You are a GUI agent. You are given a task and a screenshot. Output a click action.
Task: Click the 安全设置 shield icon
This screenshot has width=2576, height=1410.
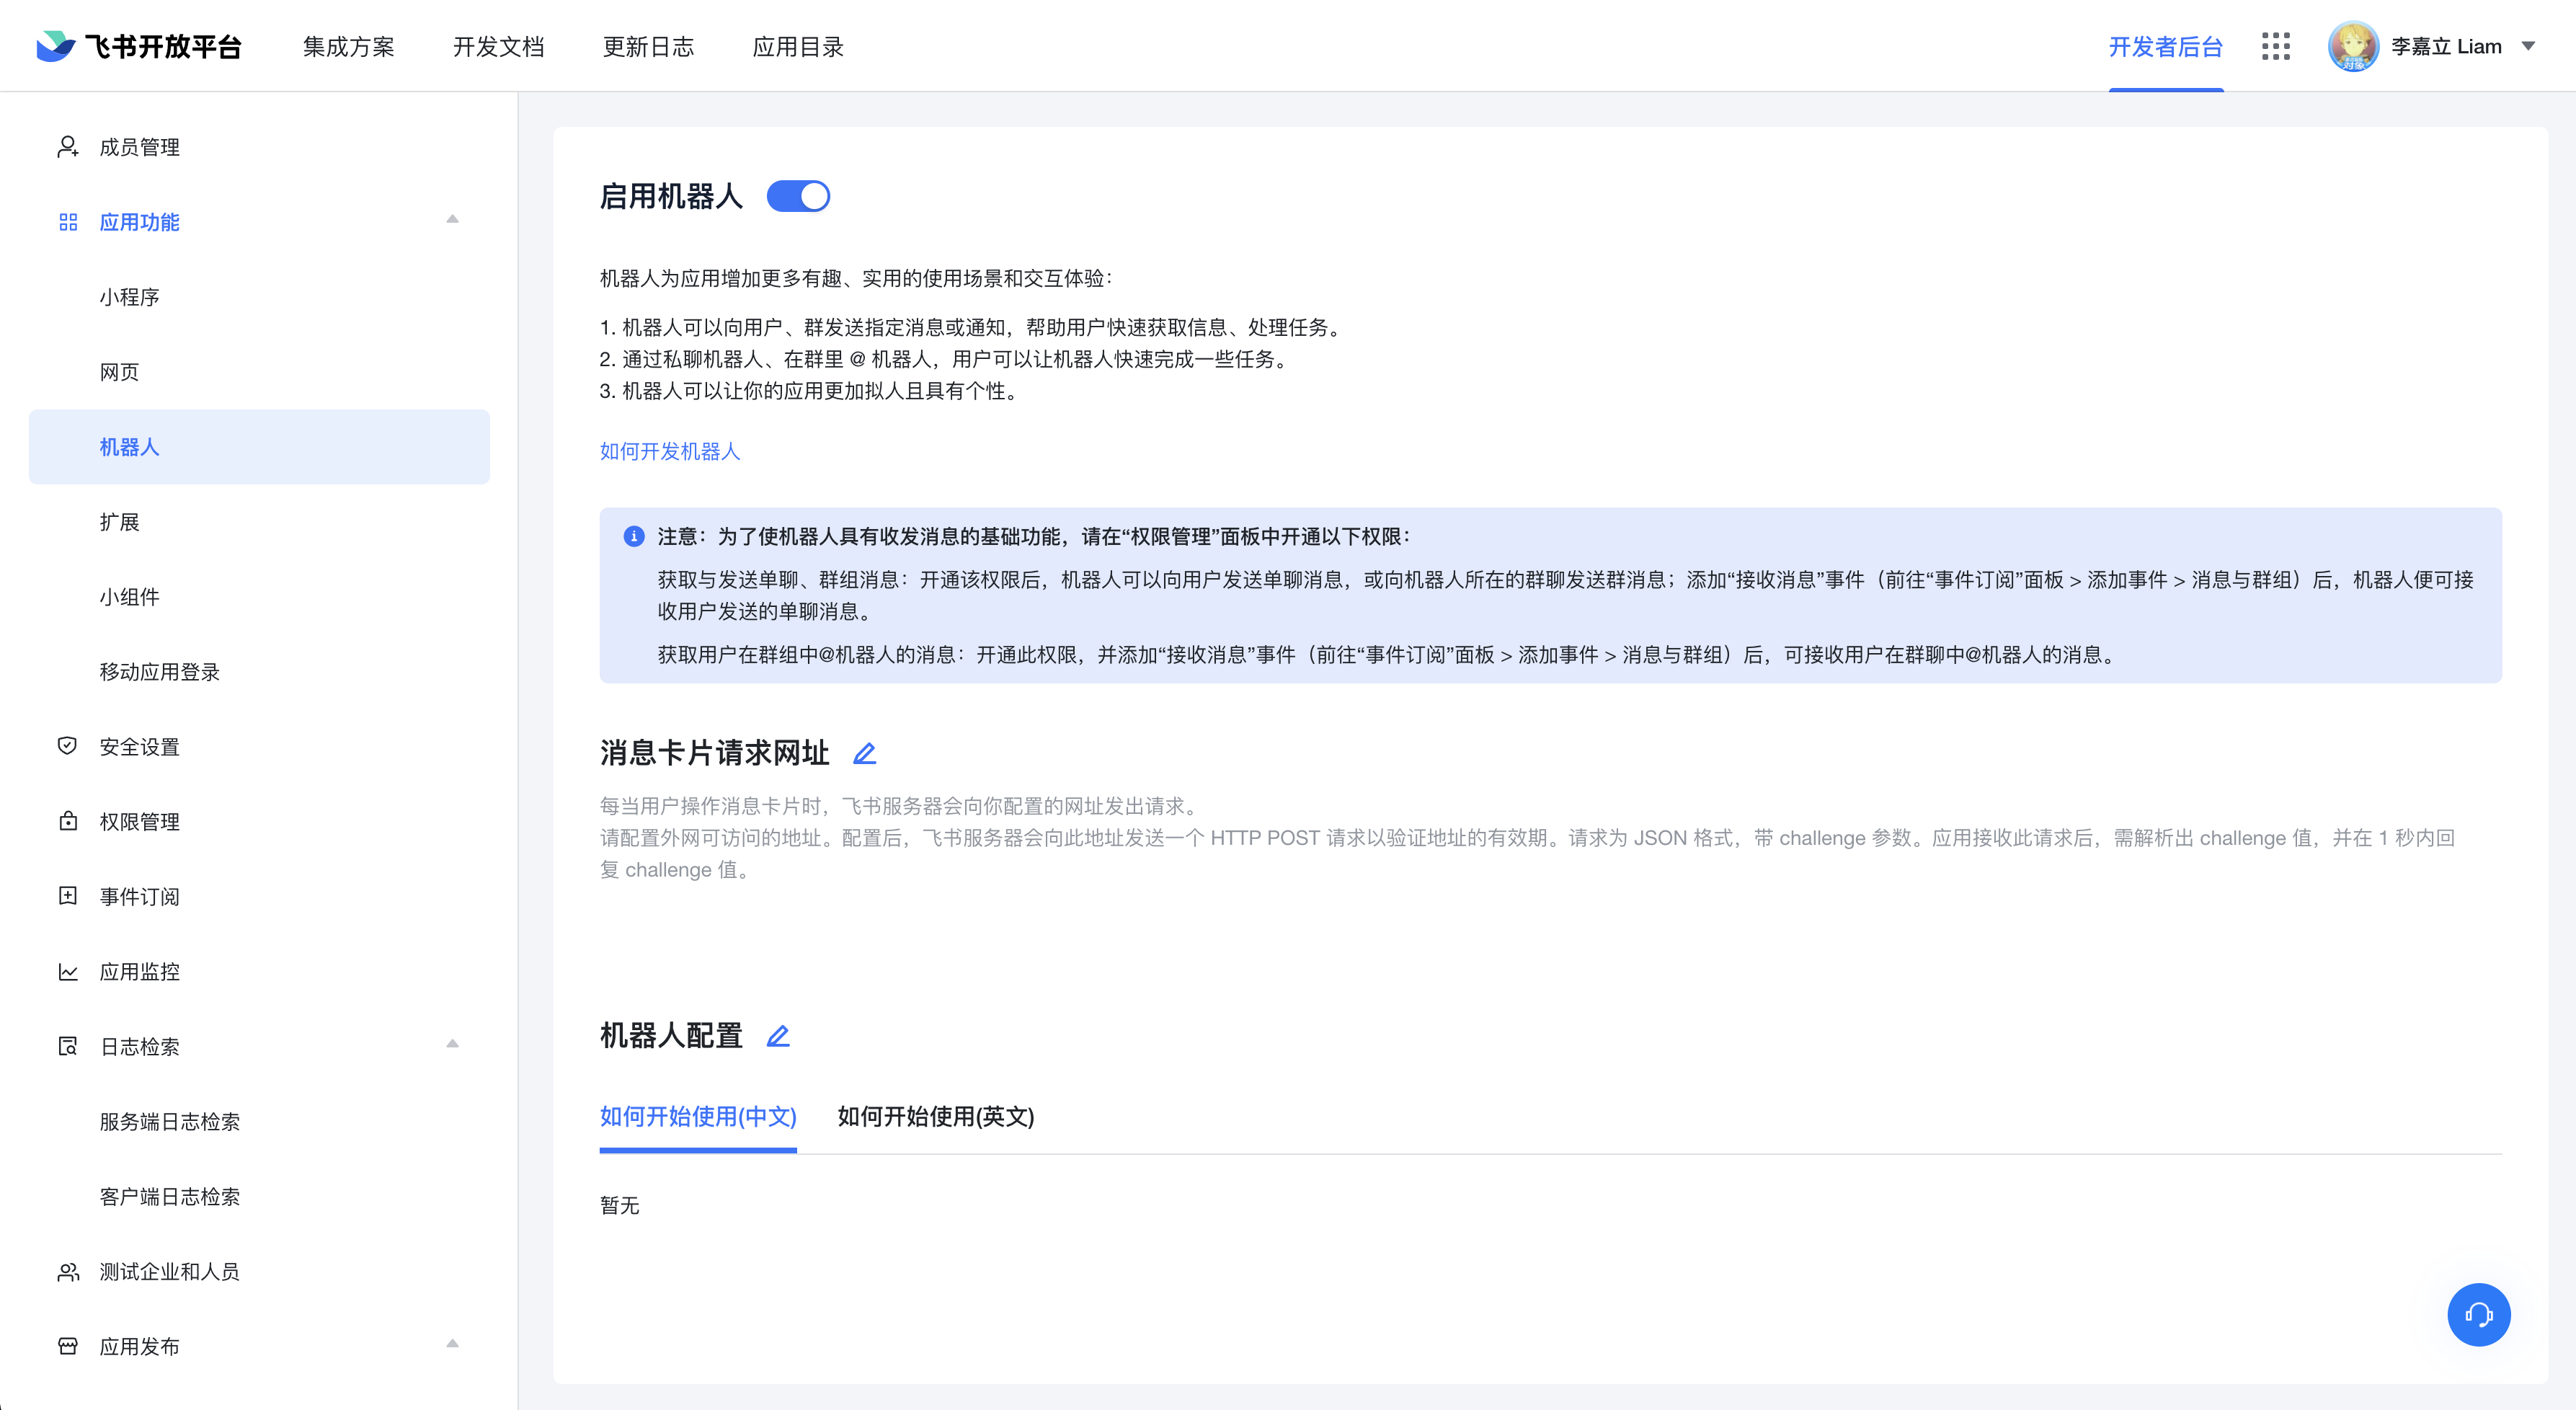coord(67,746)
